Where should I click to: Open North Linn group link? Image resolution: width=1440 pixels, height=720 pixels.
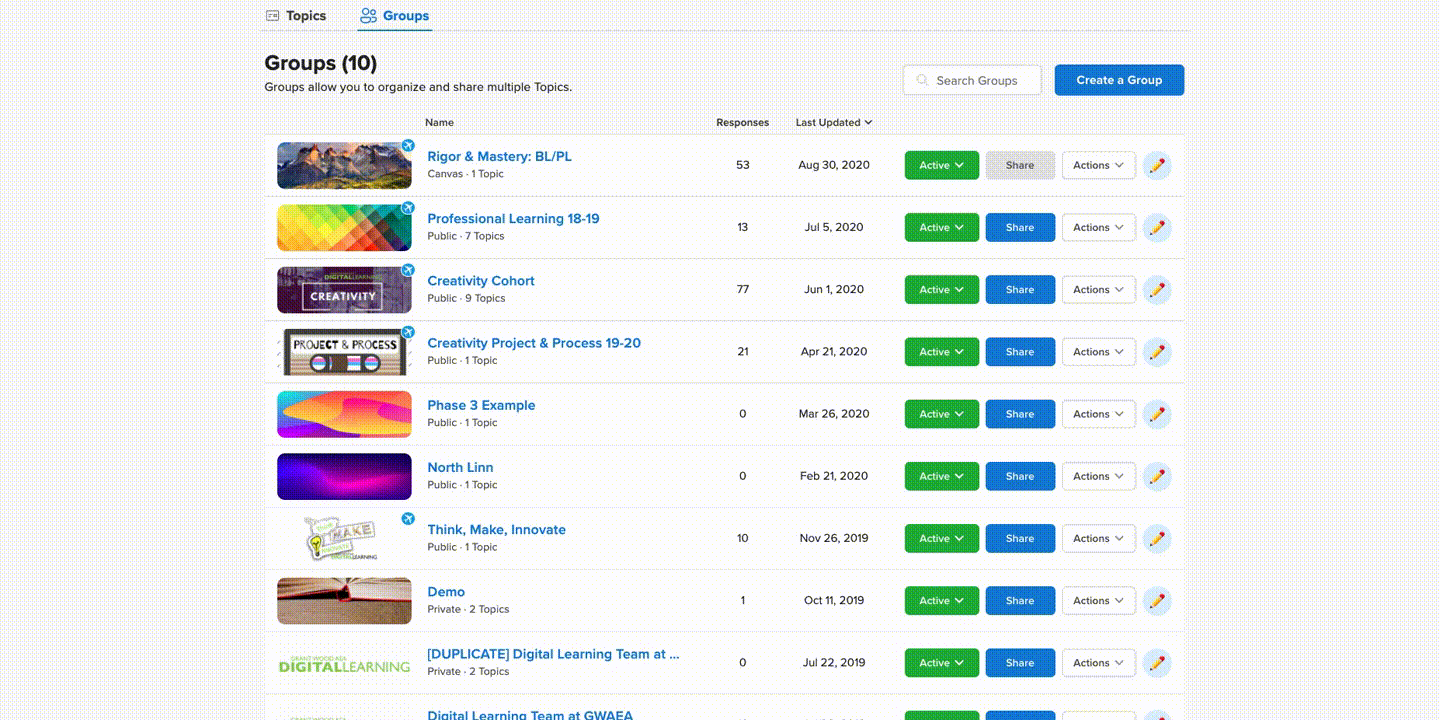(460, 468)
